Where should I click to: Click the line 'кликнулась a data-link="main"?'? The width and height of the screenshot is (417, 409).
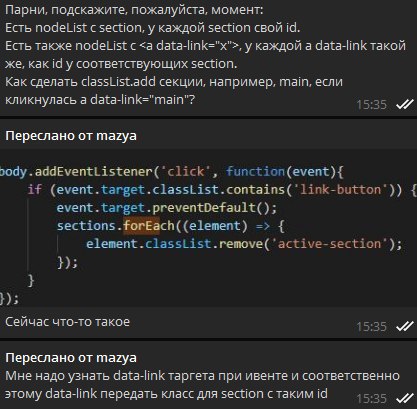pyautogui.click(x=100, y=100)
